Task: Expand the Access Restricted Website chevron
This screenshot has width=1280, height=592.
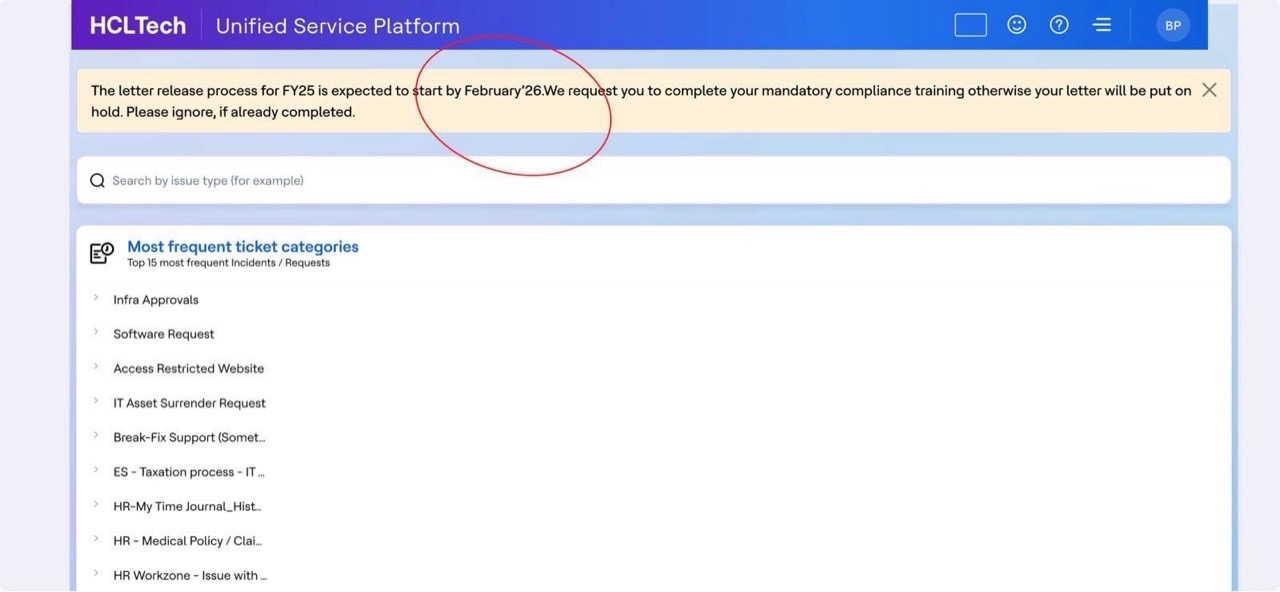Action: coord(96,367)
